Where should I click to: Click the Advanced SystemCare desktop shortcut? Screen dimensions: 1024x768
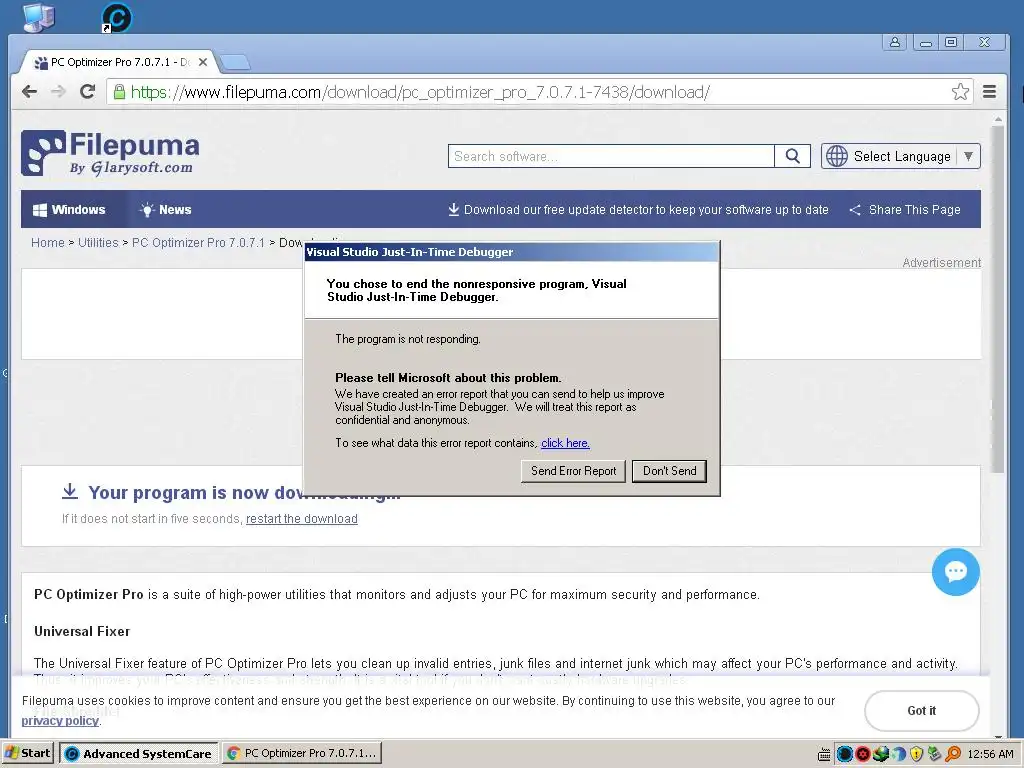click(117, 18)
